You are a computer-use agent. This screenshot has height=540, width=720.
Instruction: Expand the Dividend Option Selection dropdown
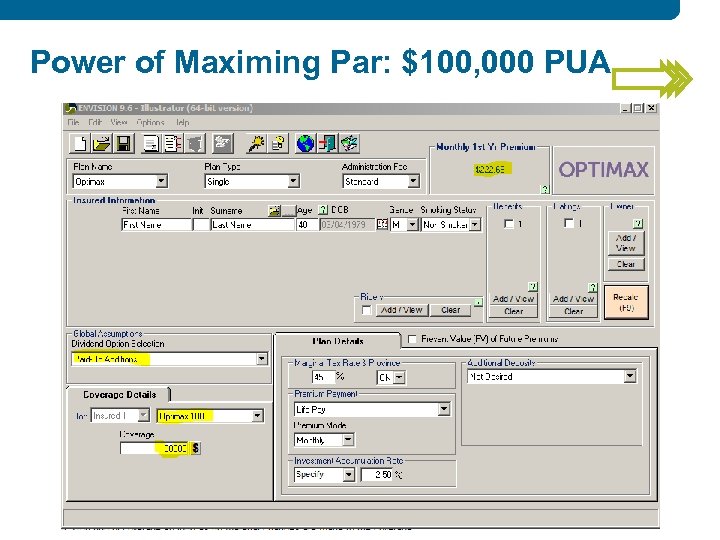pos(262,359)
